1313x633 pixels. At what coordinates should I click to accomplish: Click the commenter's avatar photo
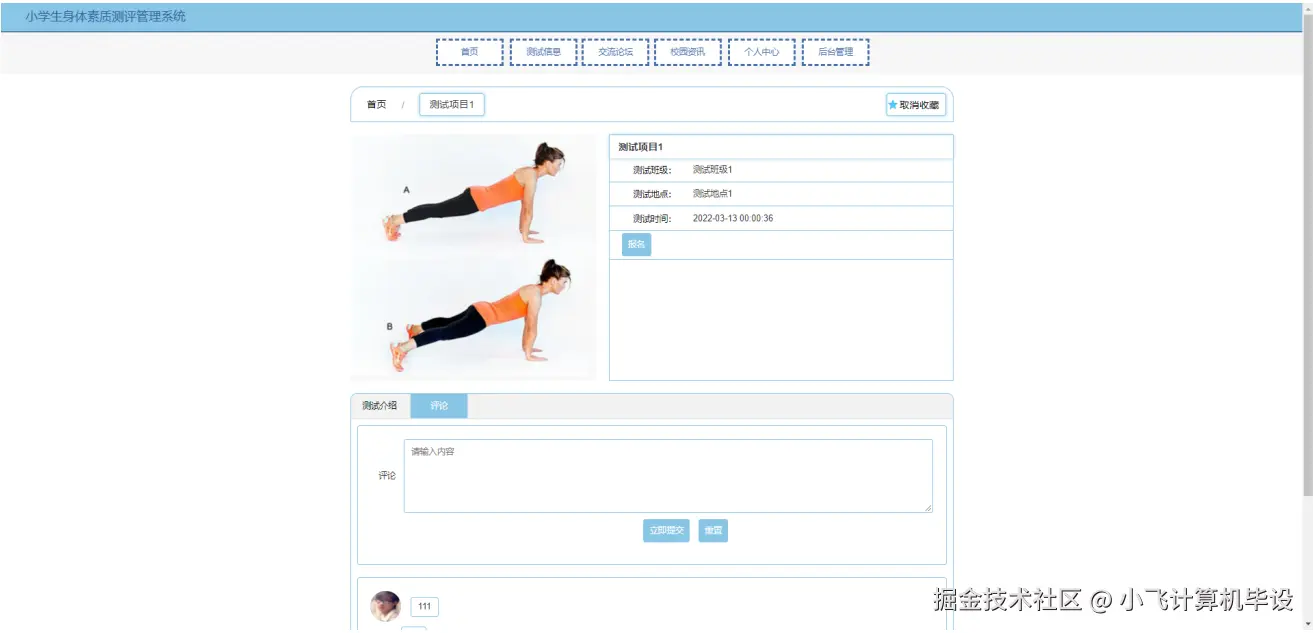click(x=385, y=605)
